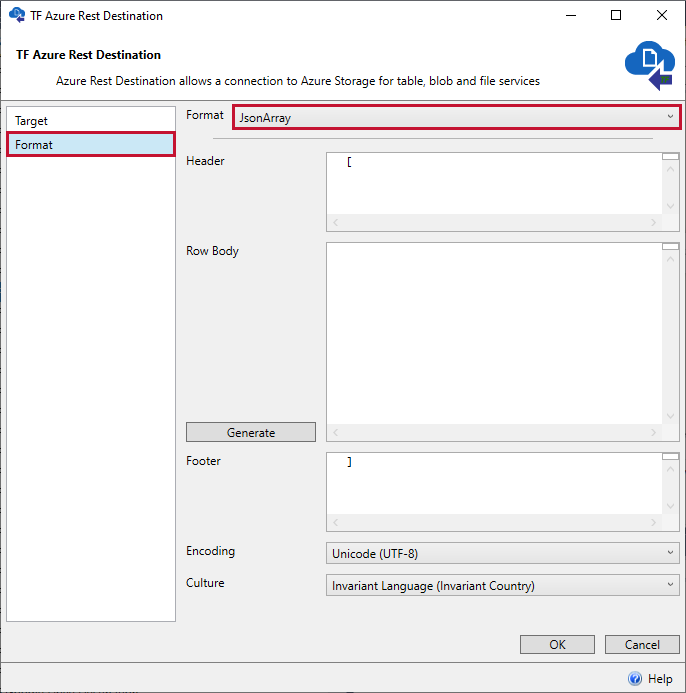Click Row Body scroll left arrow
The height and width of the screenshot is (693, 686).
point(335,432)
